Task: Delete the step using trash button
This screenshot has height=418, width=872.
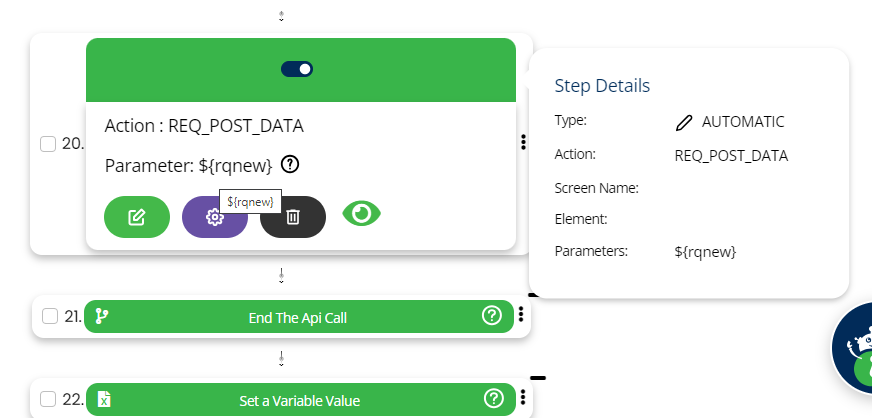Action: pyautogui.click(x=293, y=217)
